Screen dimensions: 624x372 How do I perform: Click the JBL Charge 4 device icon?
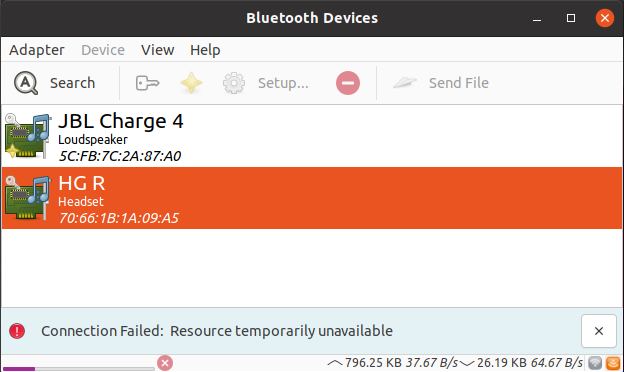tap(28, 136)
